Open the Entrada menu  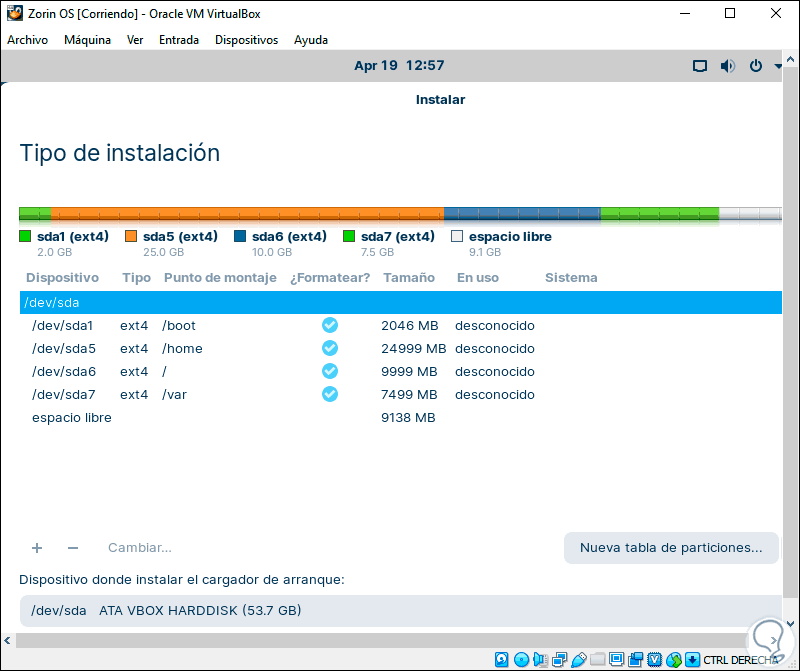(x=179, y=40)
